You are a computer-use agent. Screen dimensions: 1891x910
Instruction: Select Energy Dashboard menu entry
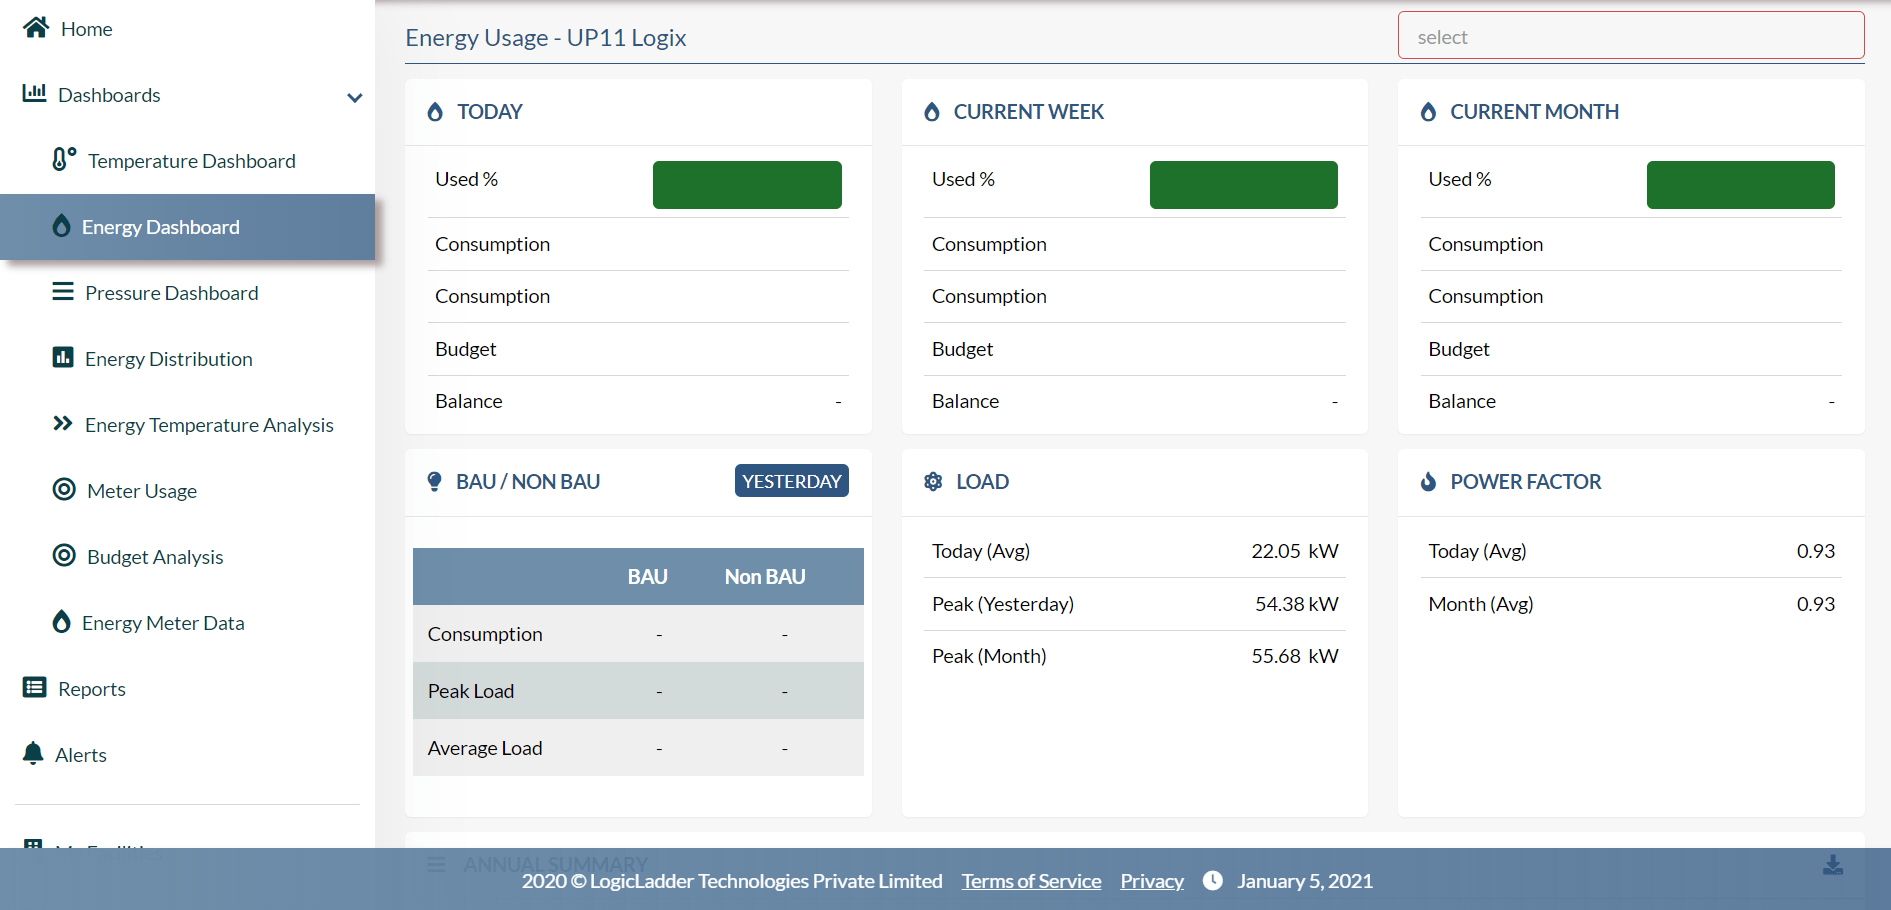click(187, 227)
